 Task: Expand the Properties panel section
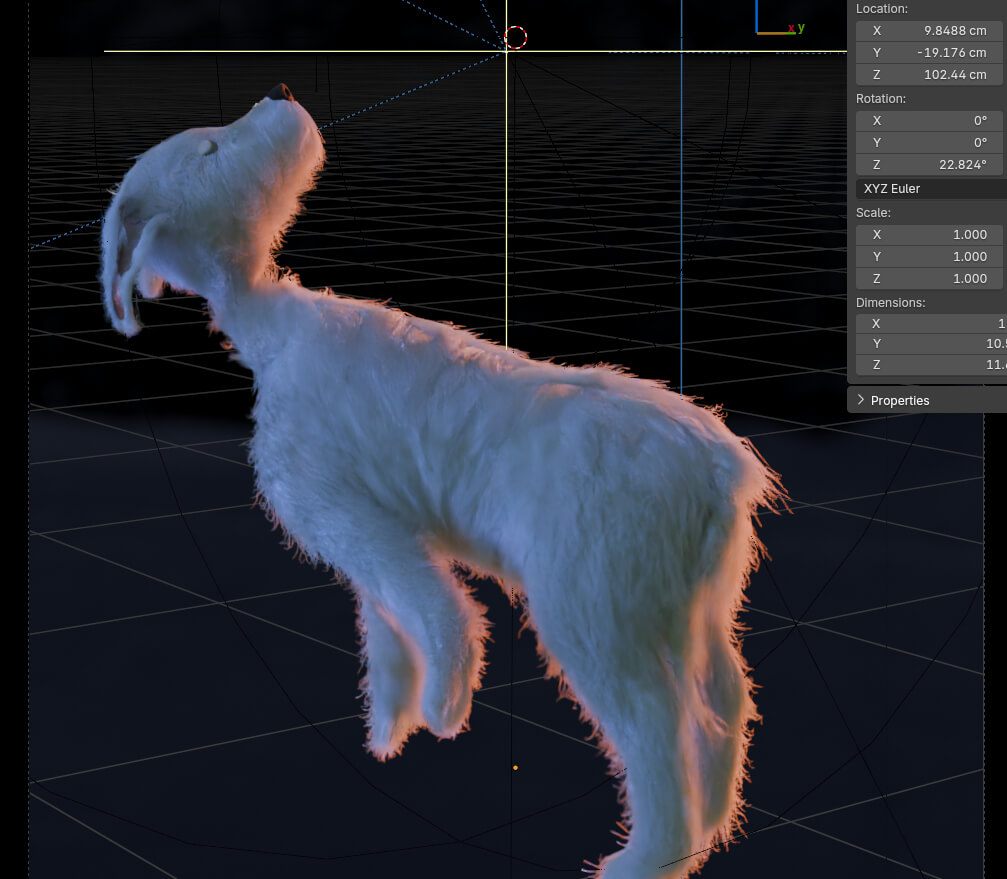[927, 400]
